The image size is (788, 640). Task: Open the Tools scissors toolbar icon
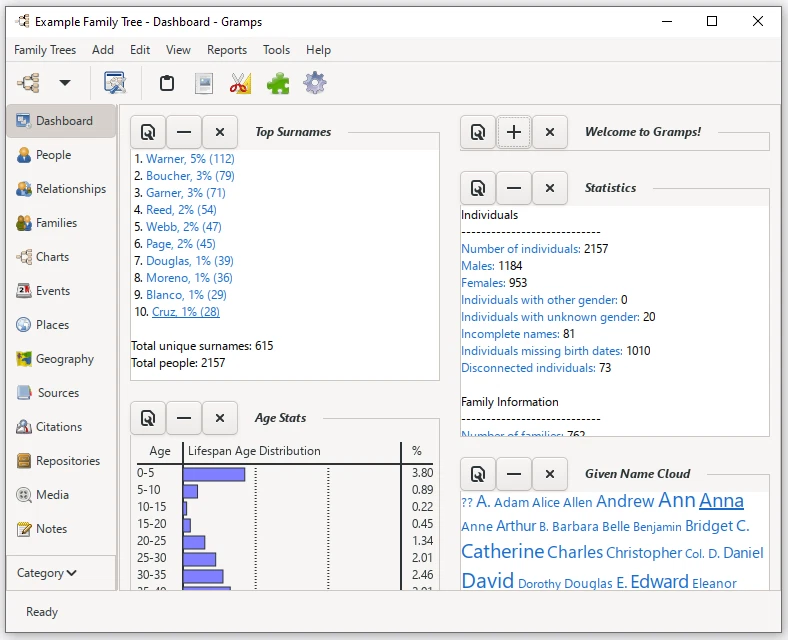click(x=241, y=83)
